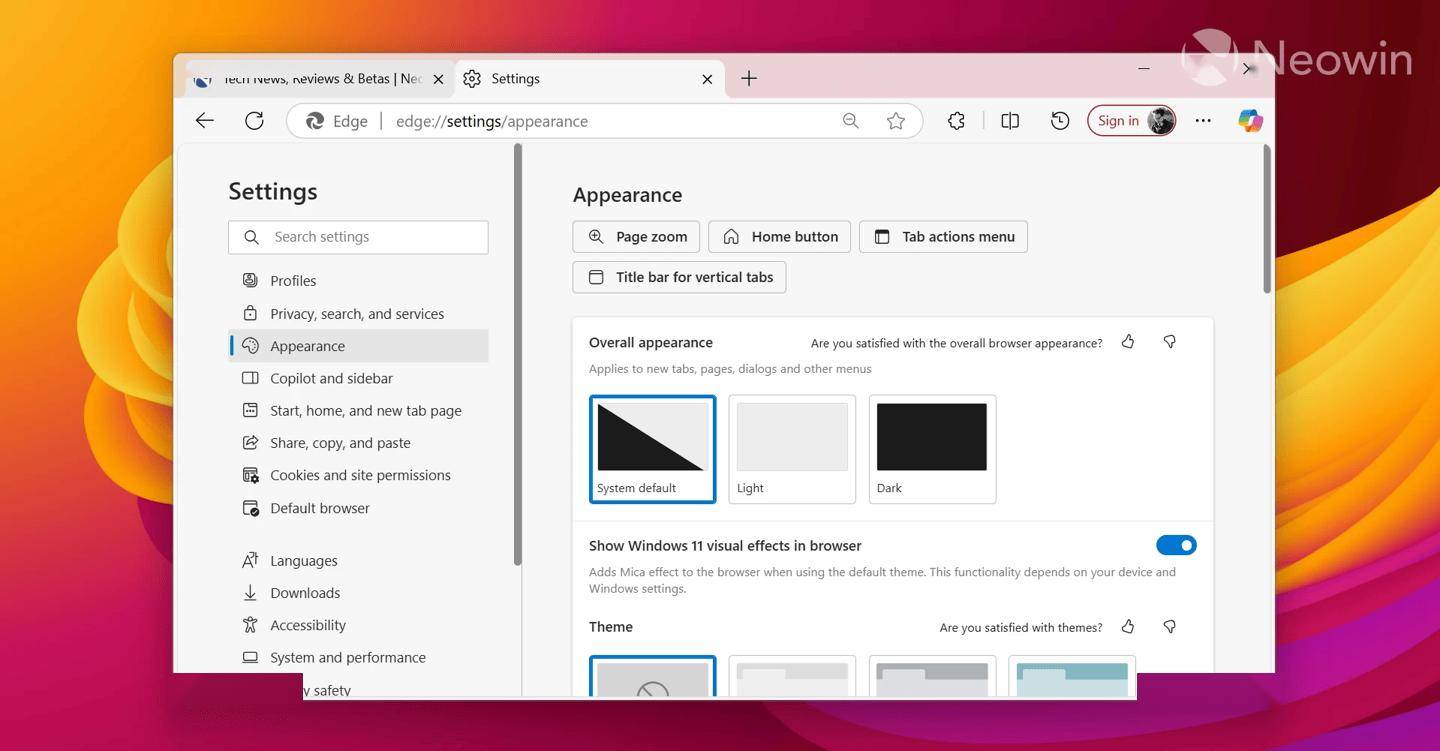Add this page to favorites star
The image size is (1440, 751).
click(x=896, y=121)
